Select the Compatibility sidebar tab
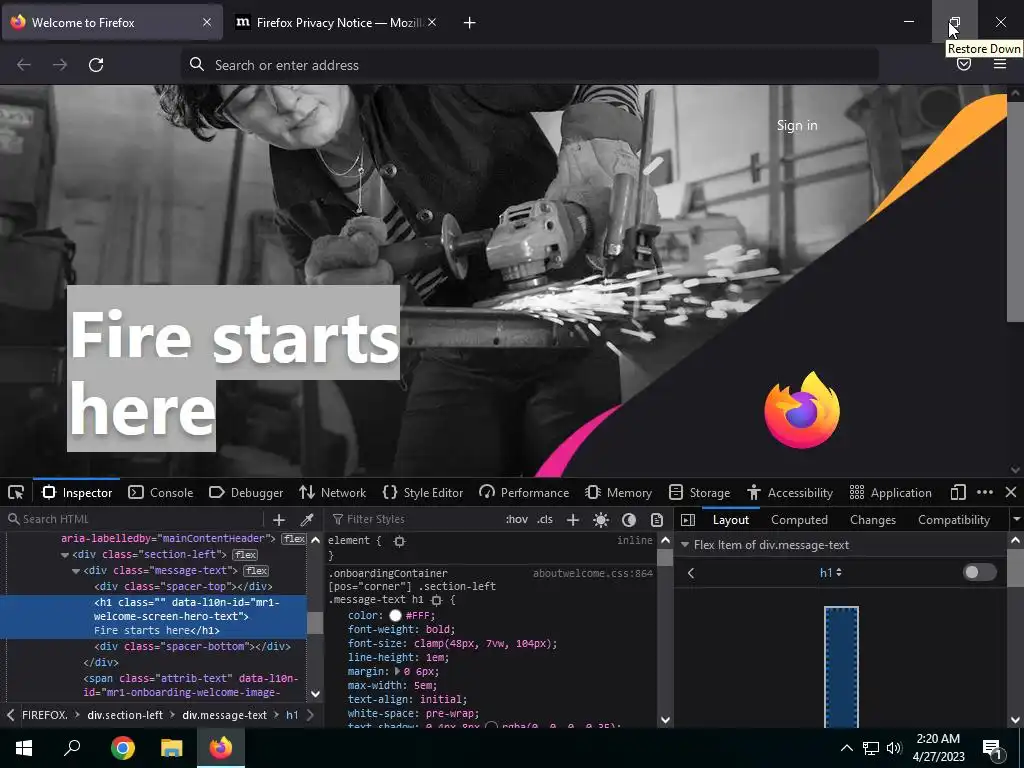The image size is (1024, 768). 954,520
